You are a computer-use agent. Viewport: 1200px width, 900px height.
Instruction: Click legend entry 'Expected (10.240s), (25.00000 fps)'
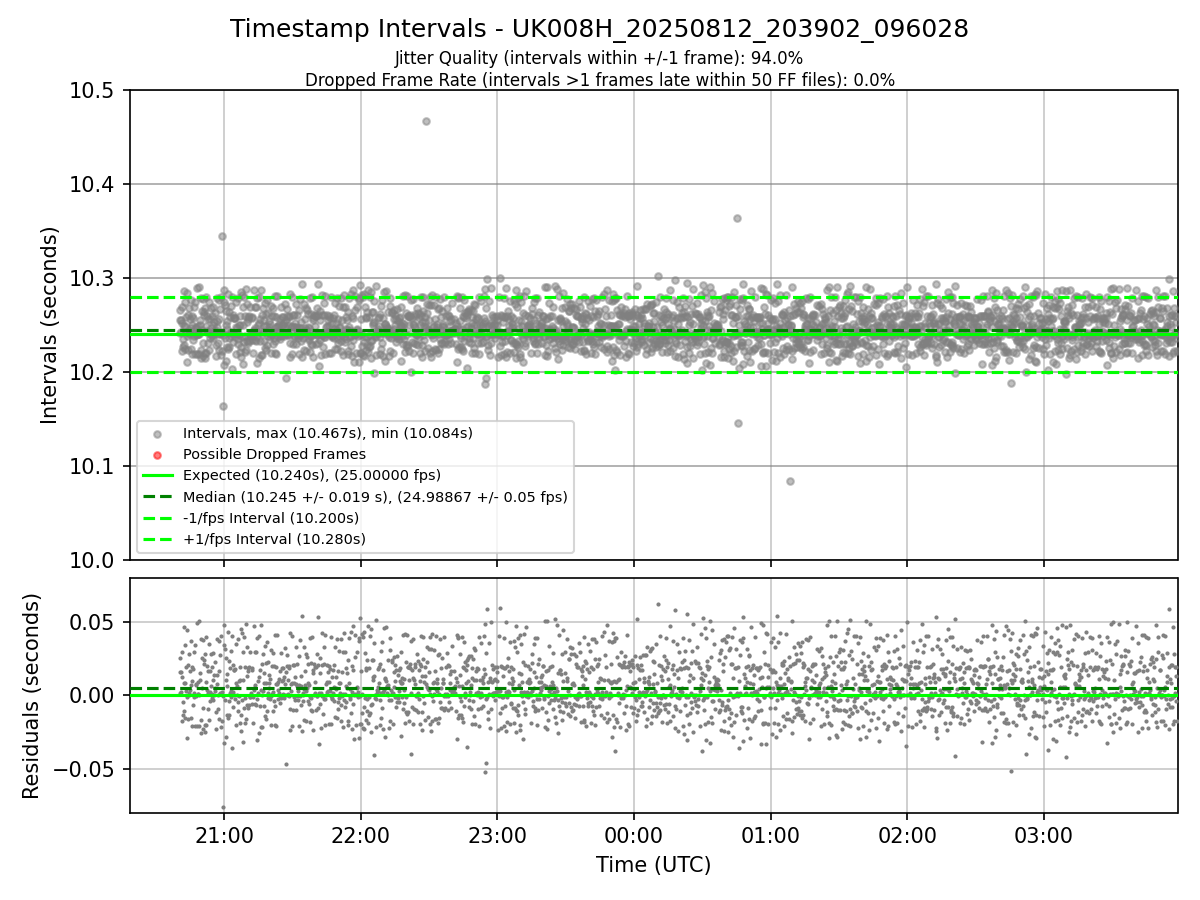311,475
